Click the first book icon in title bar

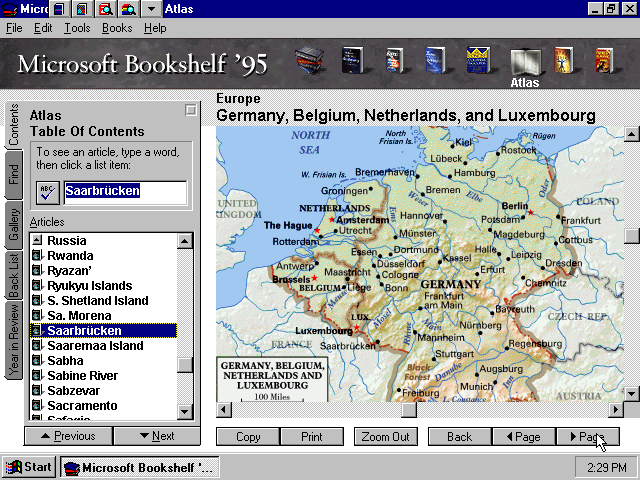point(59,9)
